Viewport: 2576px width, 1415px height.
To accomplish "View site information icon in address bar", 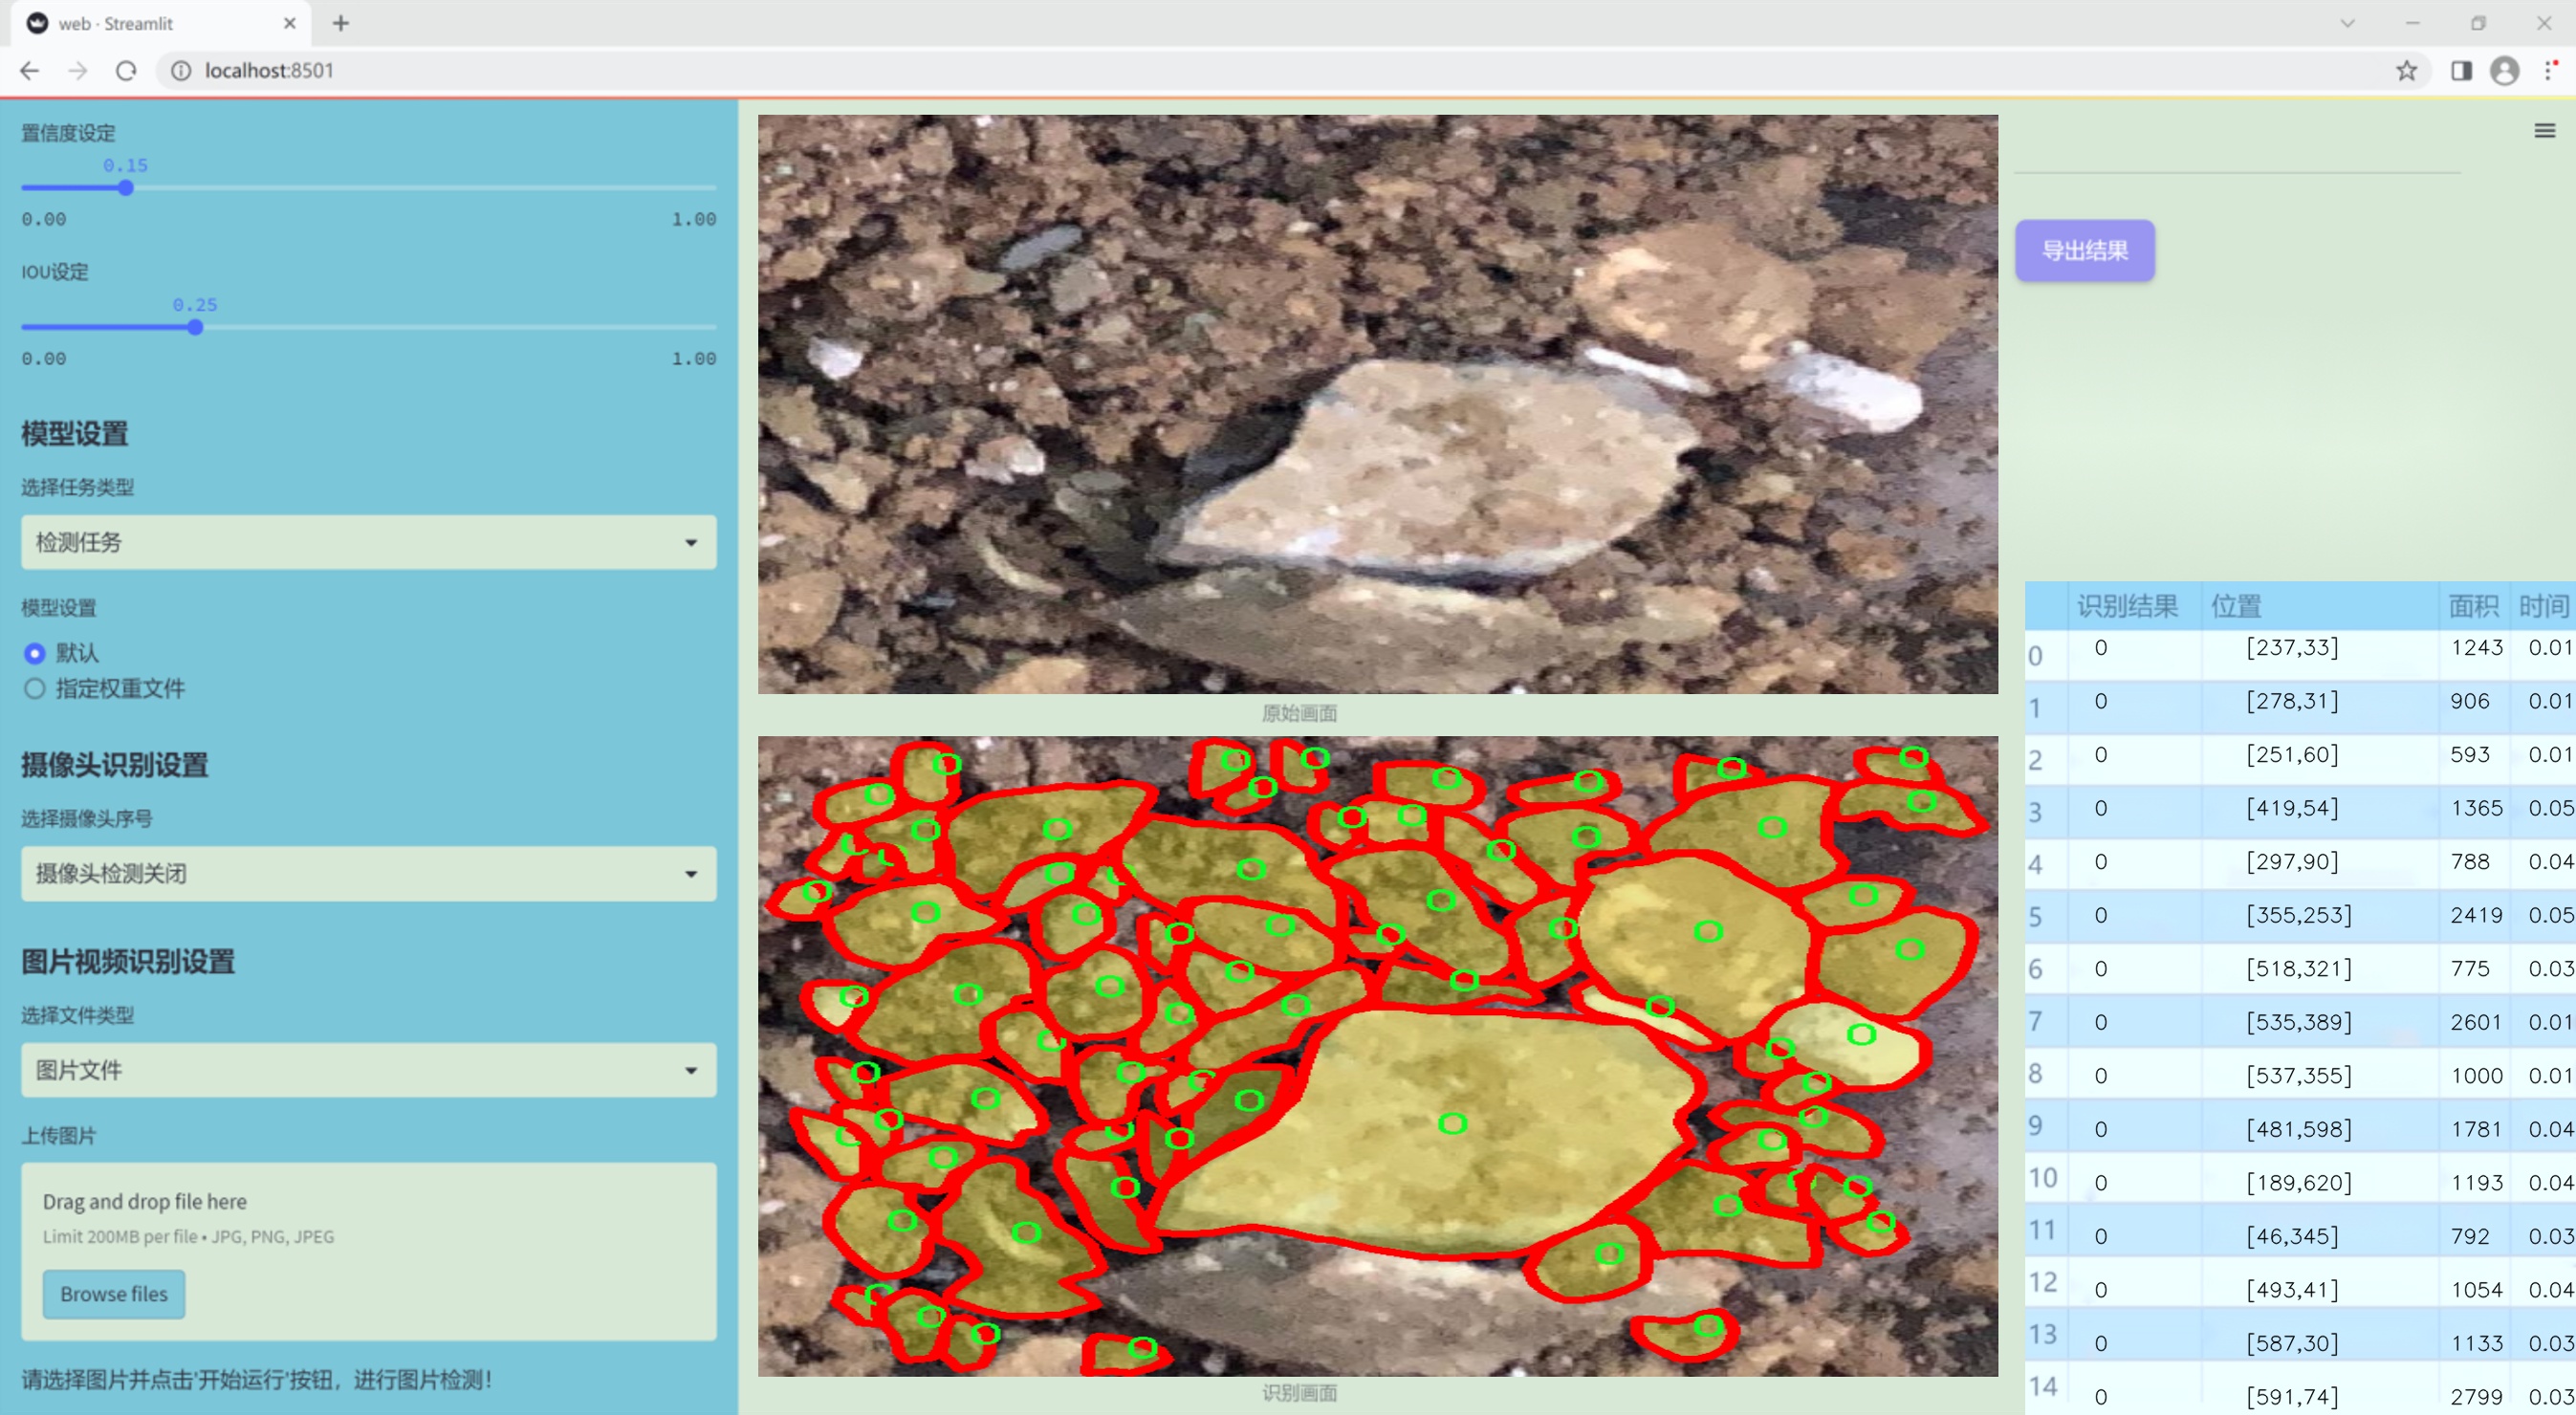I will [x=181, y=71].
